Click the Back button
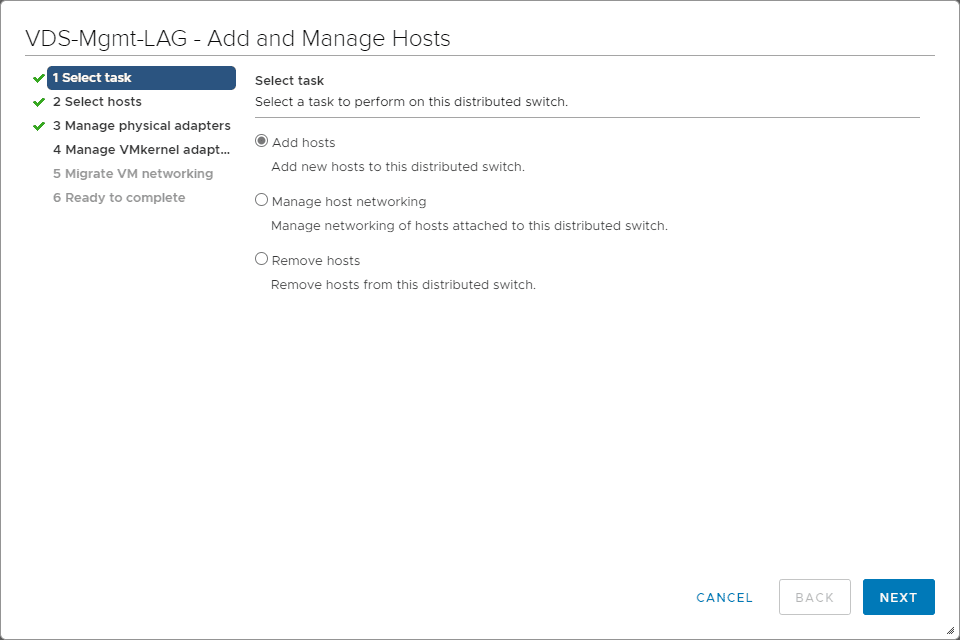Viewport: 960px width, 640px height. pyautogui.click(x=814, y=597)
